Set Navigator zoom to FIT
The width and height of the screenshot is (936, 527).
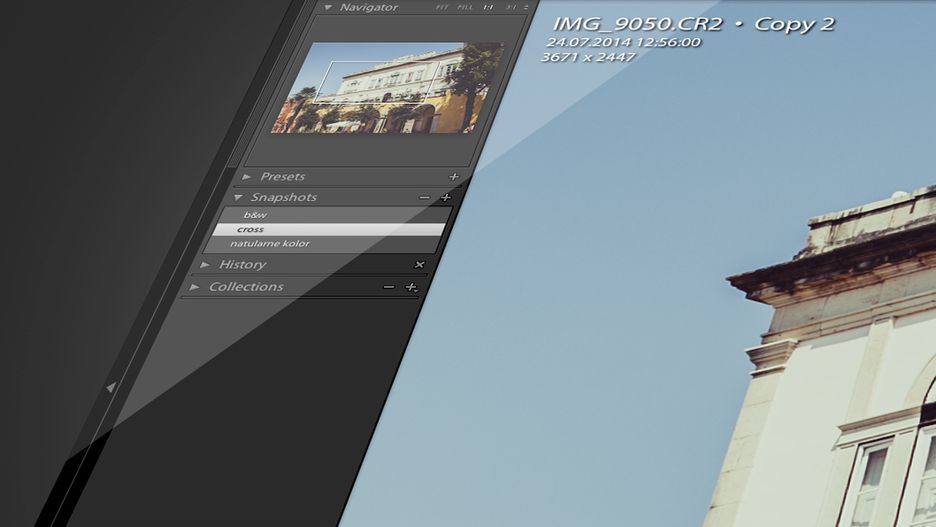(442, 7)
